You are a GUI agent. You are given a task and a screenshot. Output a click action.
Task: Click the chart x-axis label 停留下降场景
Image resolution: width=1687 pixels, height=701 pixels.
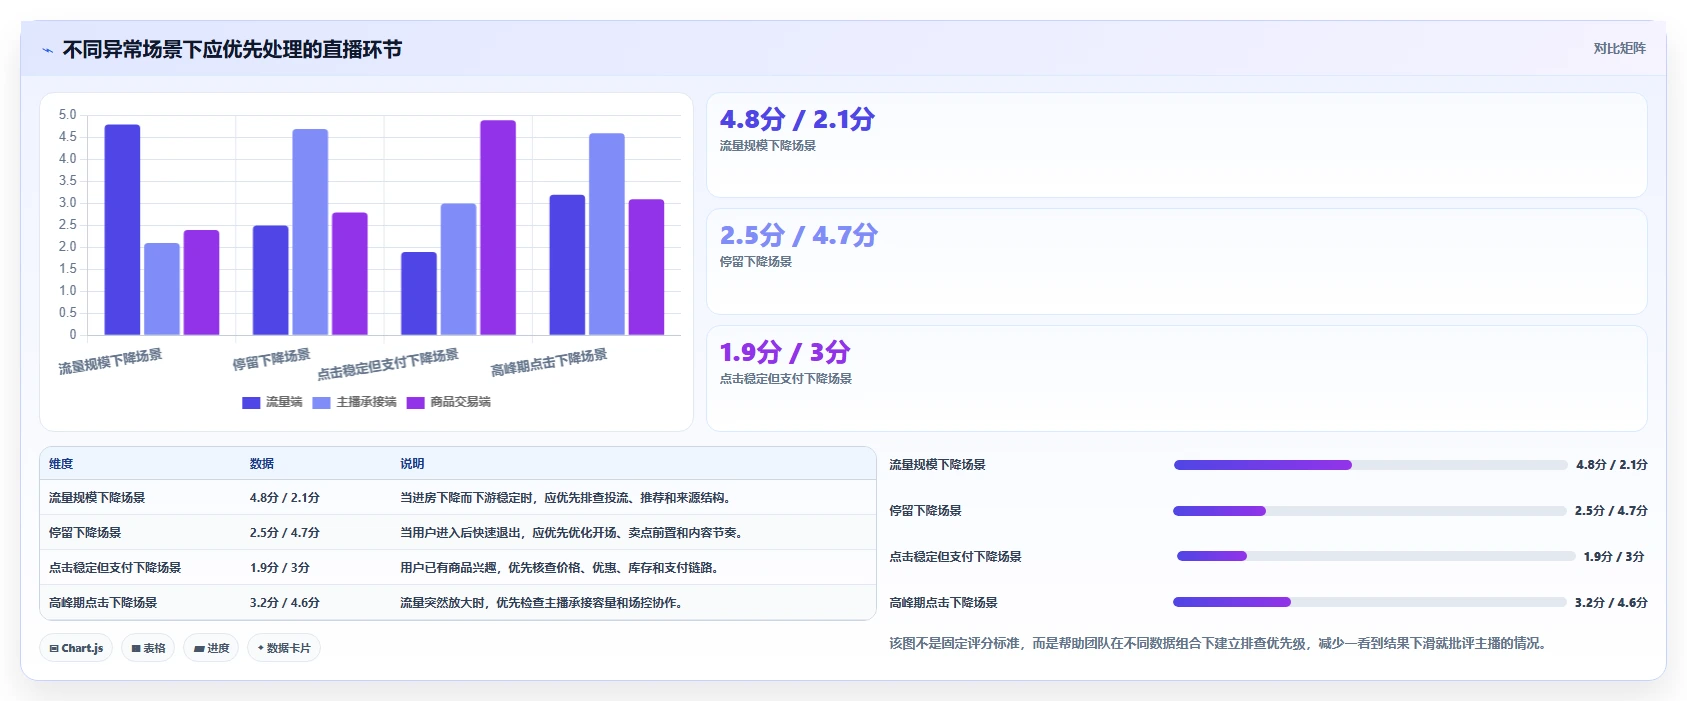(271, 360)
